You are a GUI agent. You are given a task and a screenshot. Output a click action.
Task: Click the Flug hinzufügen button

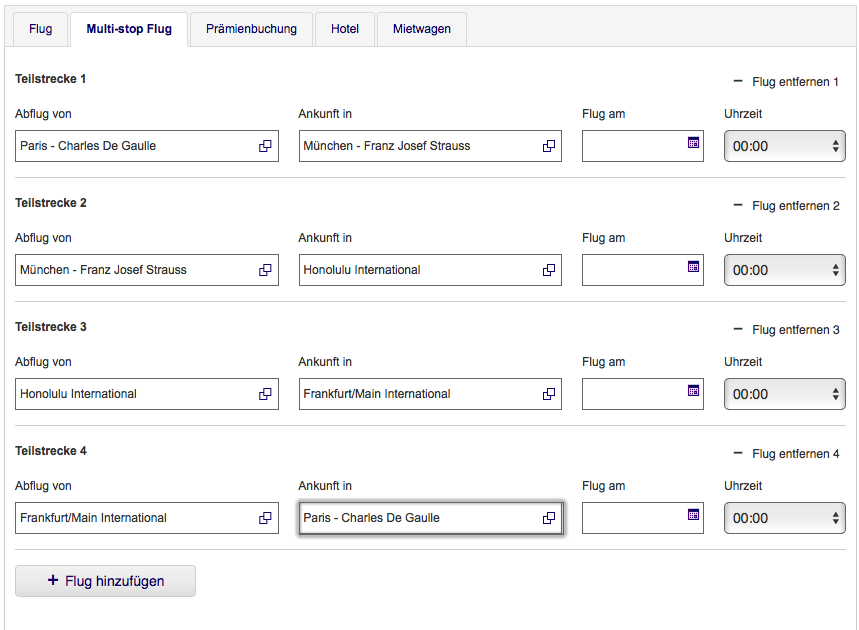click(x=105, y=581)
